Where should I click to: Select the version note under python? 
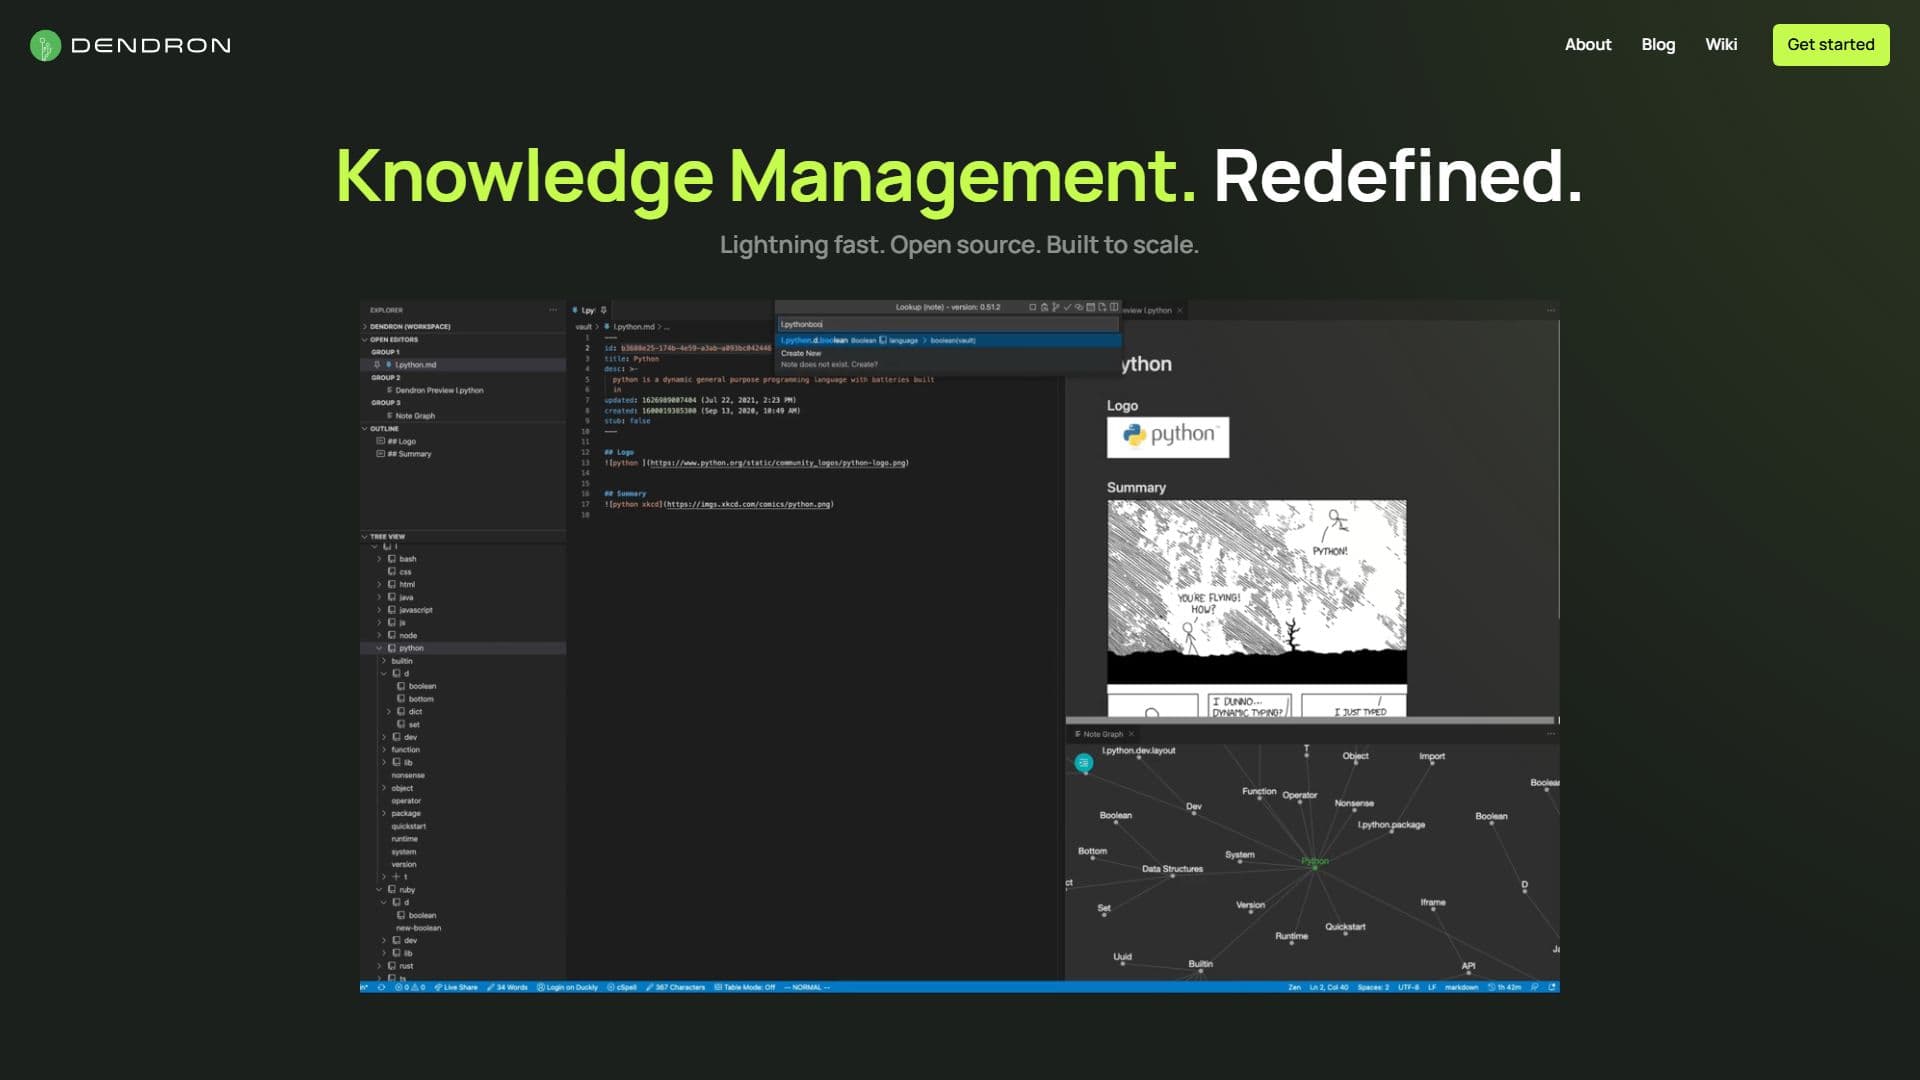pos(404,865)
